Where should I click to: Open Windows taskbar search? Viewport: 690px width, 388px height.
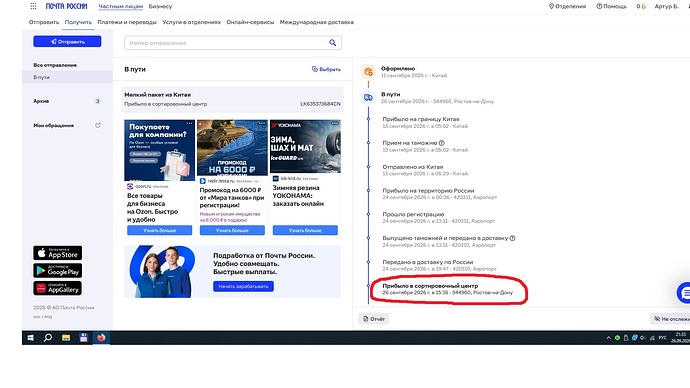[48, 338]
